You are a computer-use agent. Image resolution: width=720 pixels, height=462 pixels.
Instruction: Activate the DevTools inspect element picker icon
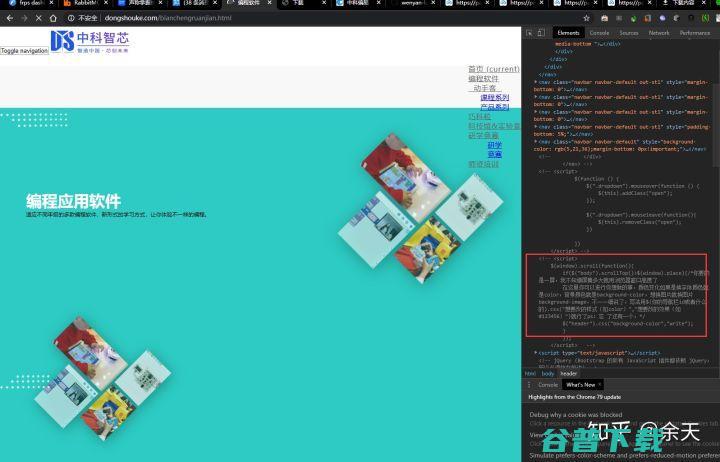[x=529, y=33]
